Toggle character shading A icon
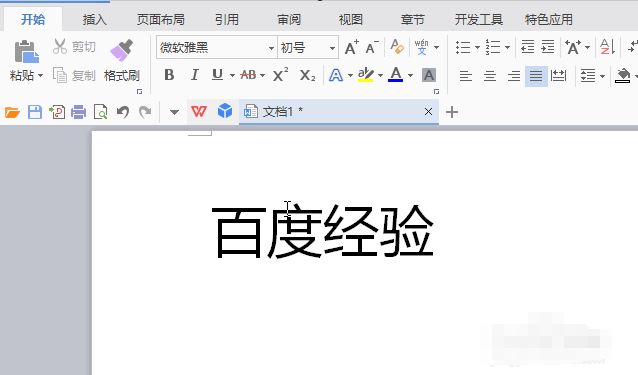 pos(429,75)
